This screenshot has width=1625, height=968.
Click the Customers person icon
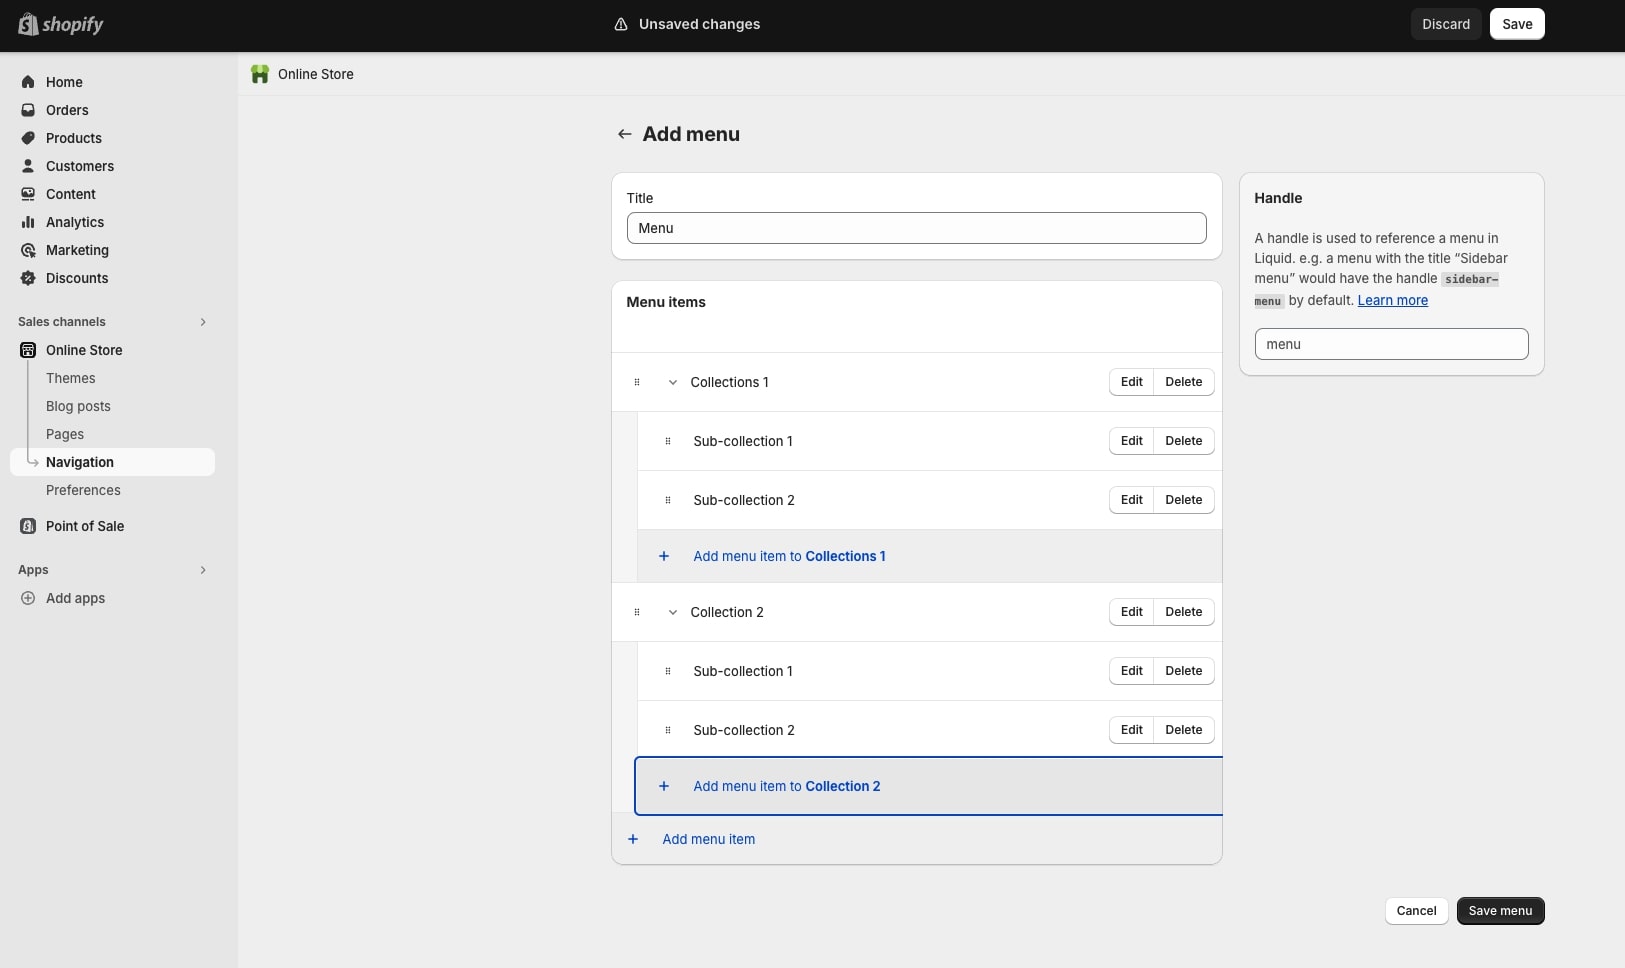coord(28,166)
